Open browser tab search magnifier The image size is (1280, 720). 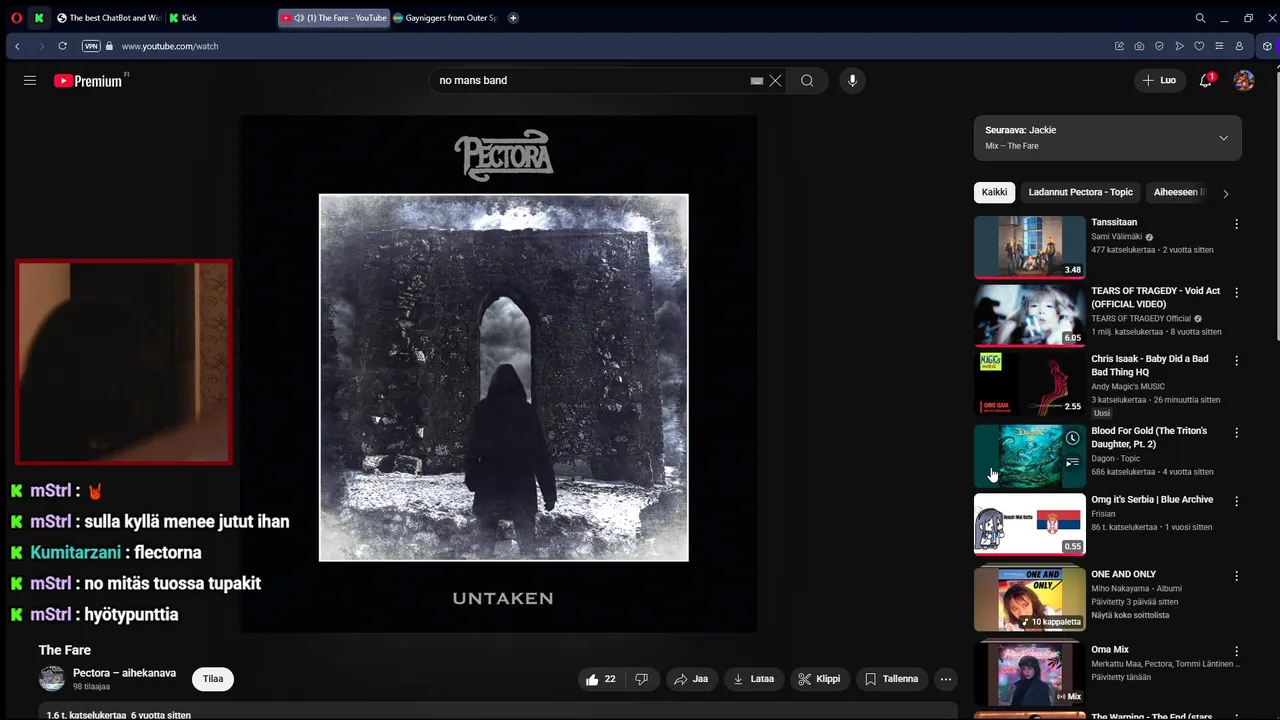pos(1200,18)
